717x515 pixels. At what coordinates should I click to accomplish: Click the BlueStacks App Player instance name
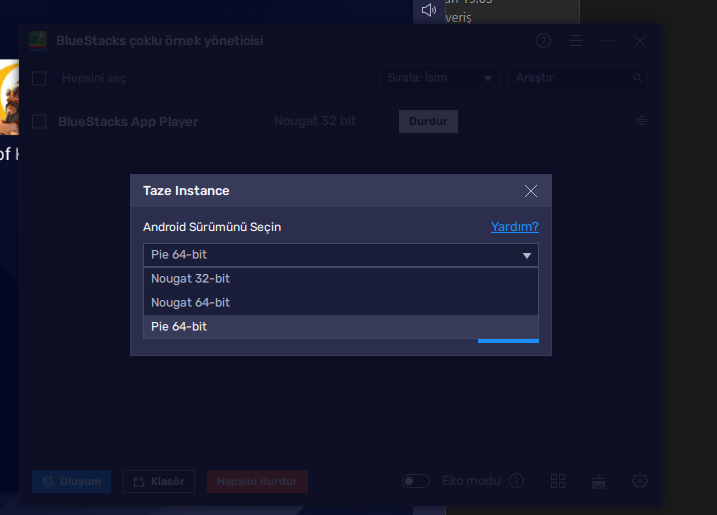tap(128, 122)
